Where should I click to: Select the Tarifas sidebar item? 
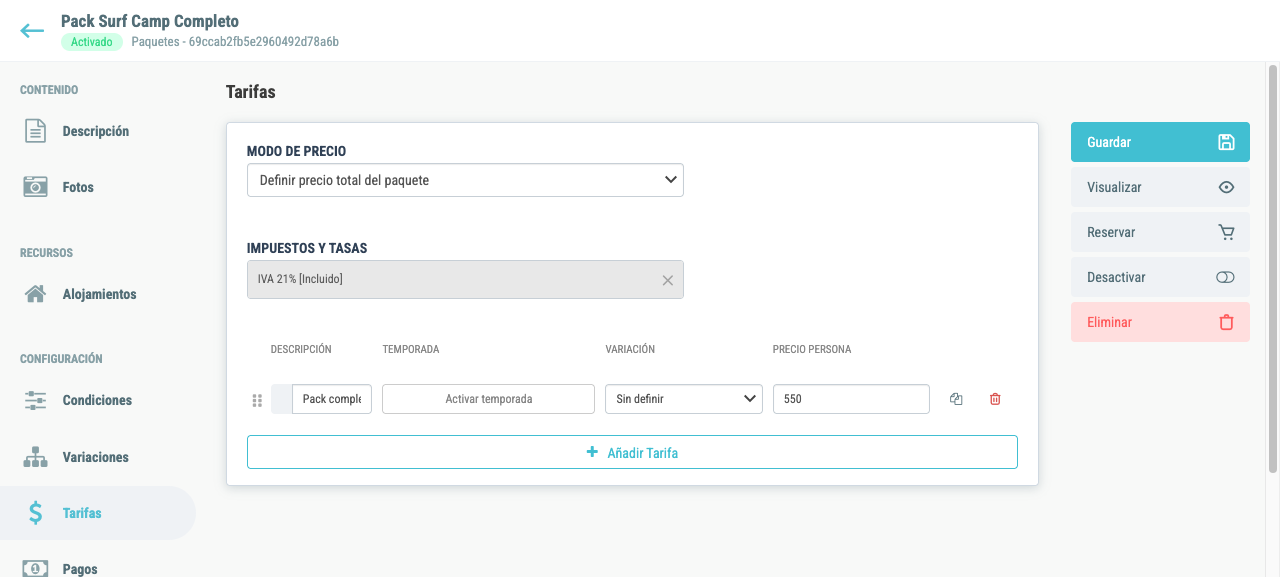pos(98,513)
